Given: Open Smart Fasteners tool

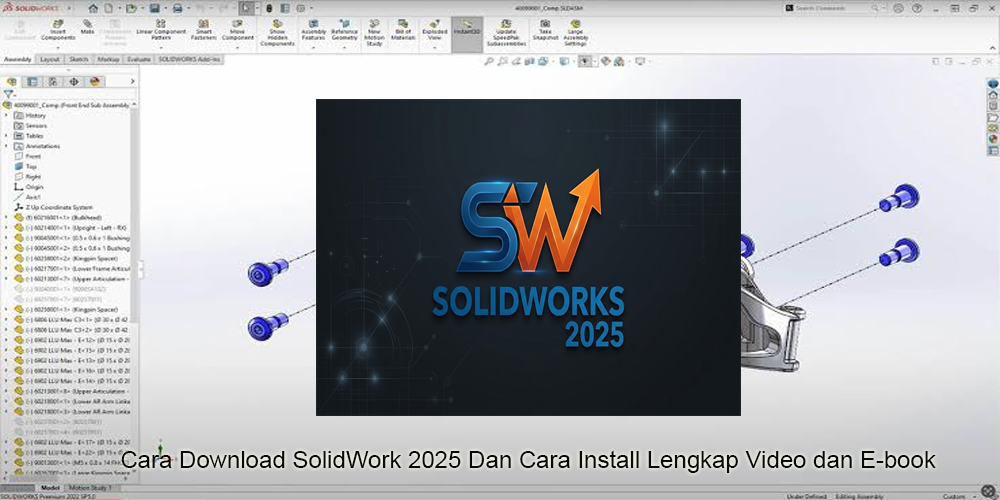Looking at the screenshot, I should pos(203,30).
